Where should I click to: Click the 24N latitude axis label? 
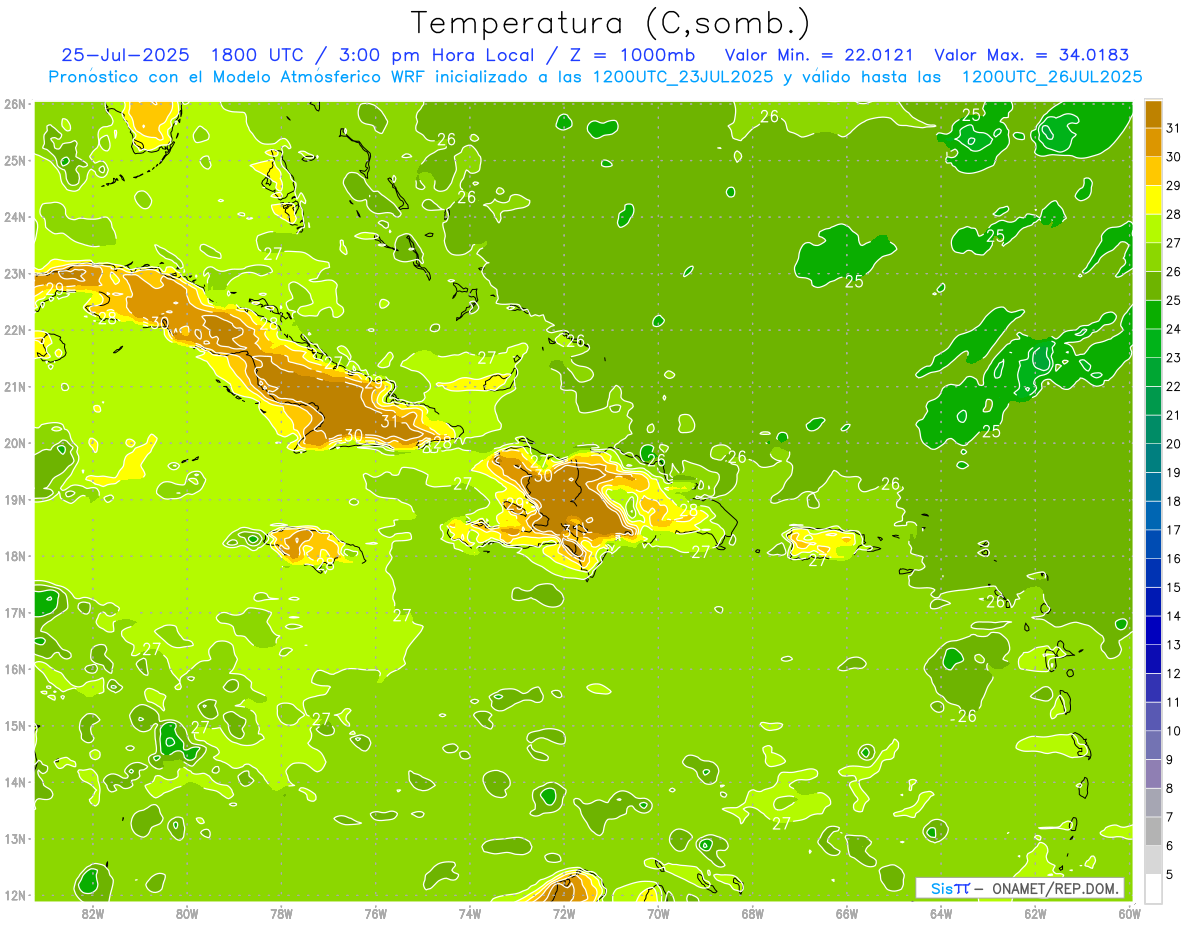(x=16, y=217)
